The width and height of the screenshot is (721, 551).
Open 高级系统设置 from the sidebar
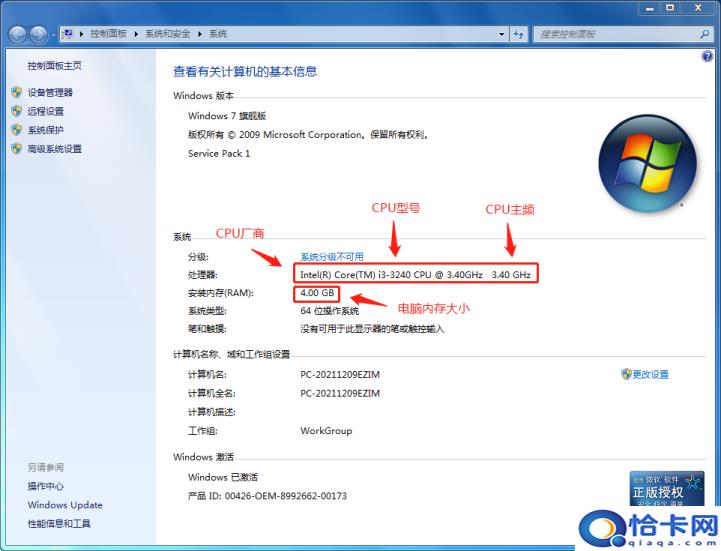point(54,149)
